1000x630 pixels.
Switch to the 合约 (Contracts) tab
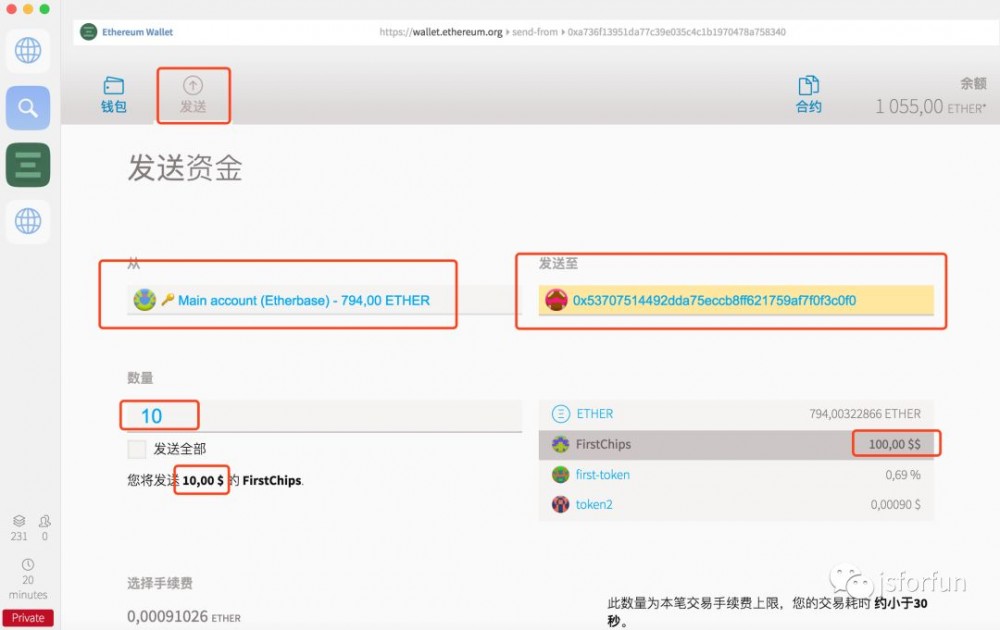coord(808,95)
